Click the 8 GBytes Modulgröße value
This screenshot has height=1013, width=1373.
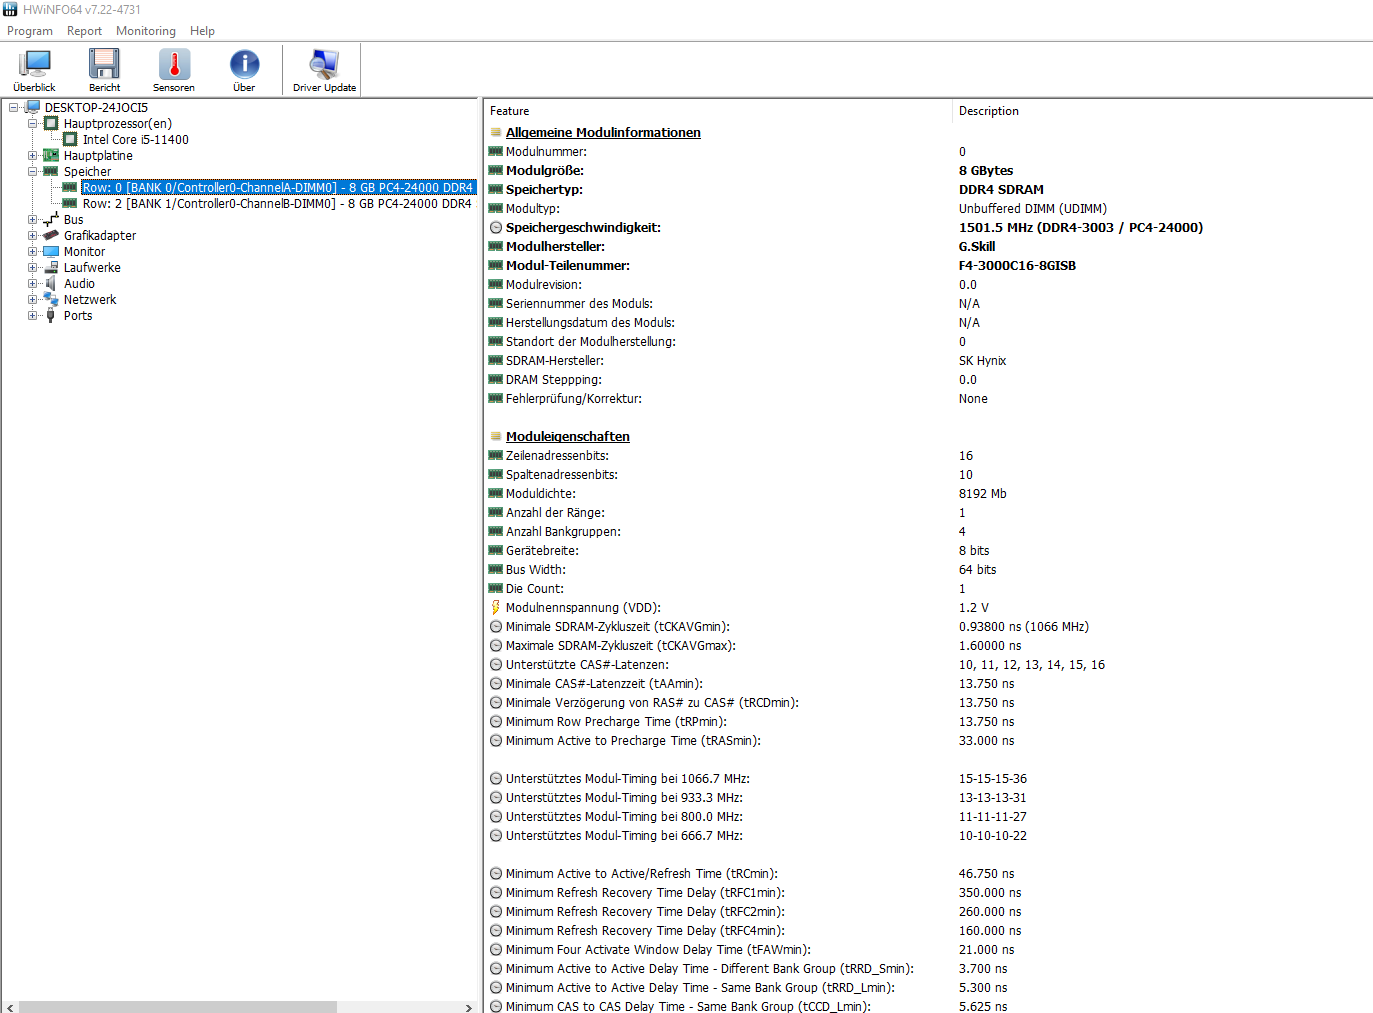[x=986, y=170]
